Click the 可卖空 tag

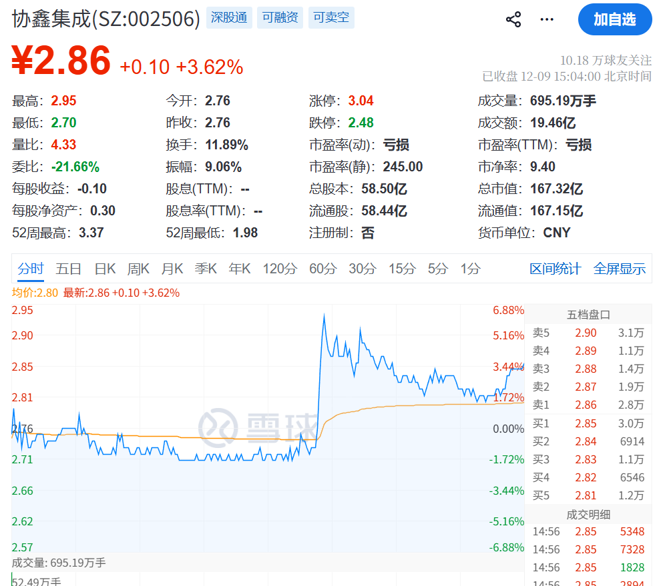tap(329, 18)
